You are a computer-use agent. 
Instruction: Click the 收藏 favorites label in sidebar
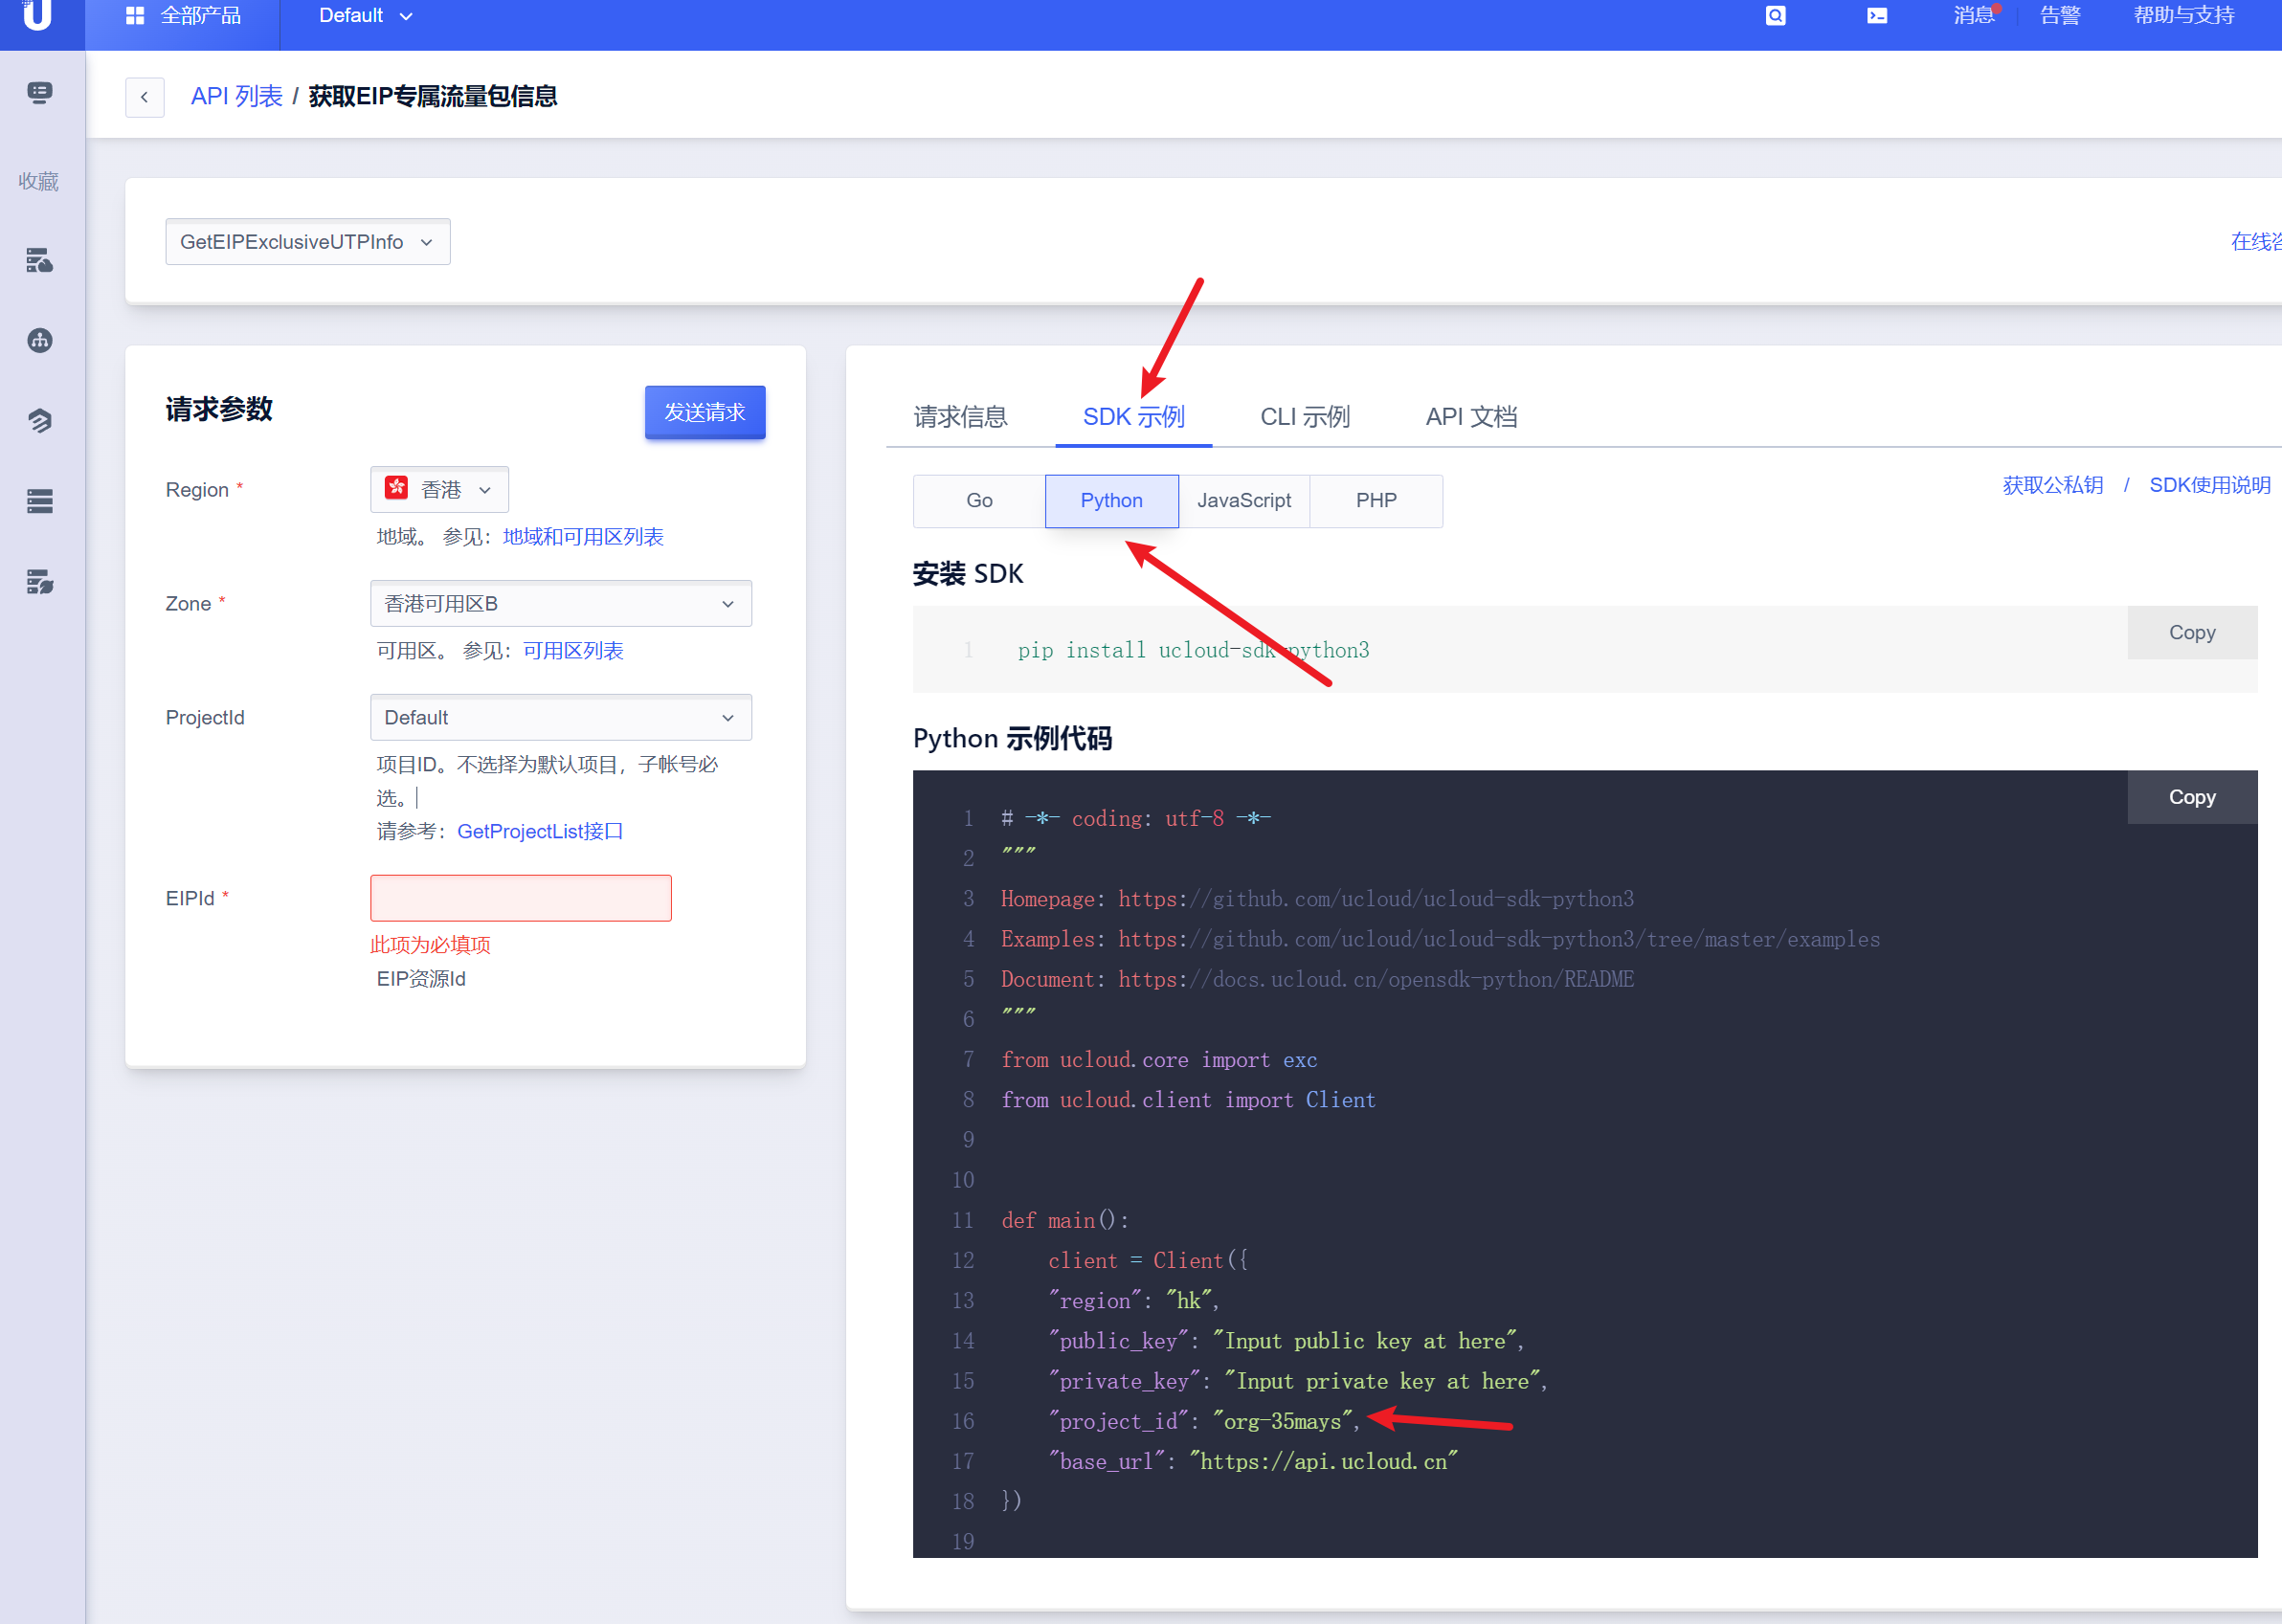point(39,182)
